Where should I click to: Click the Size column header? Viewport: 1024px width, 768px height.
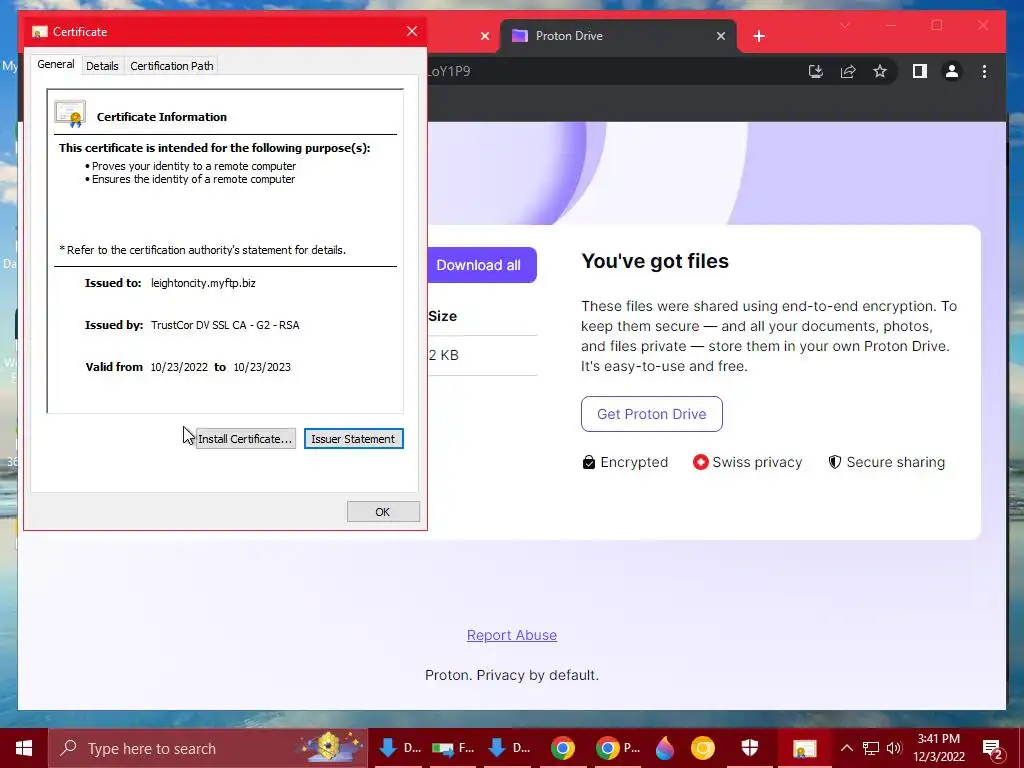[443, 316]
